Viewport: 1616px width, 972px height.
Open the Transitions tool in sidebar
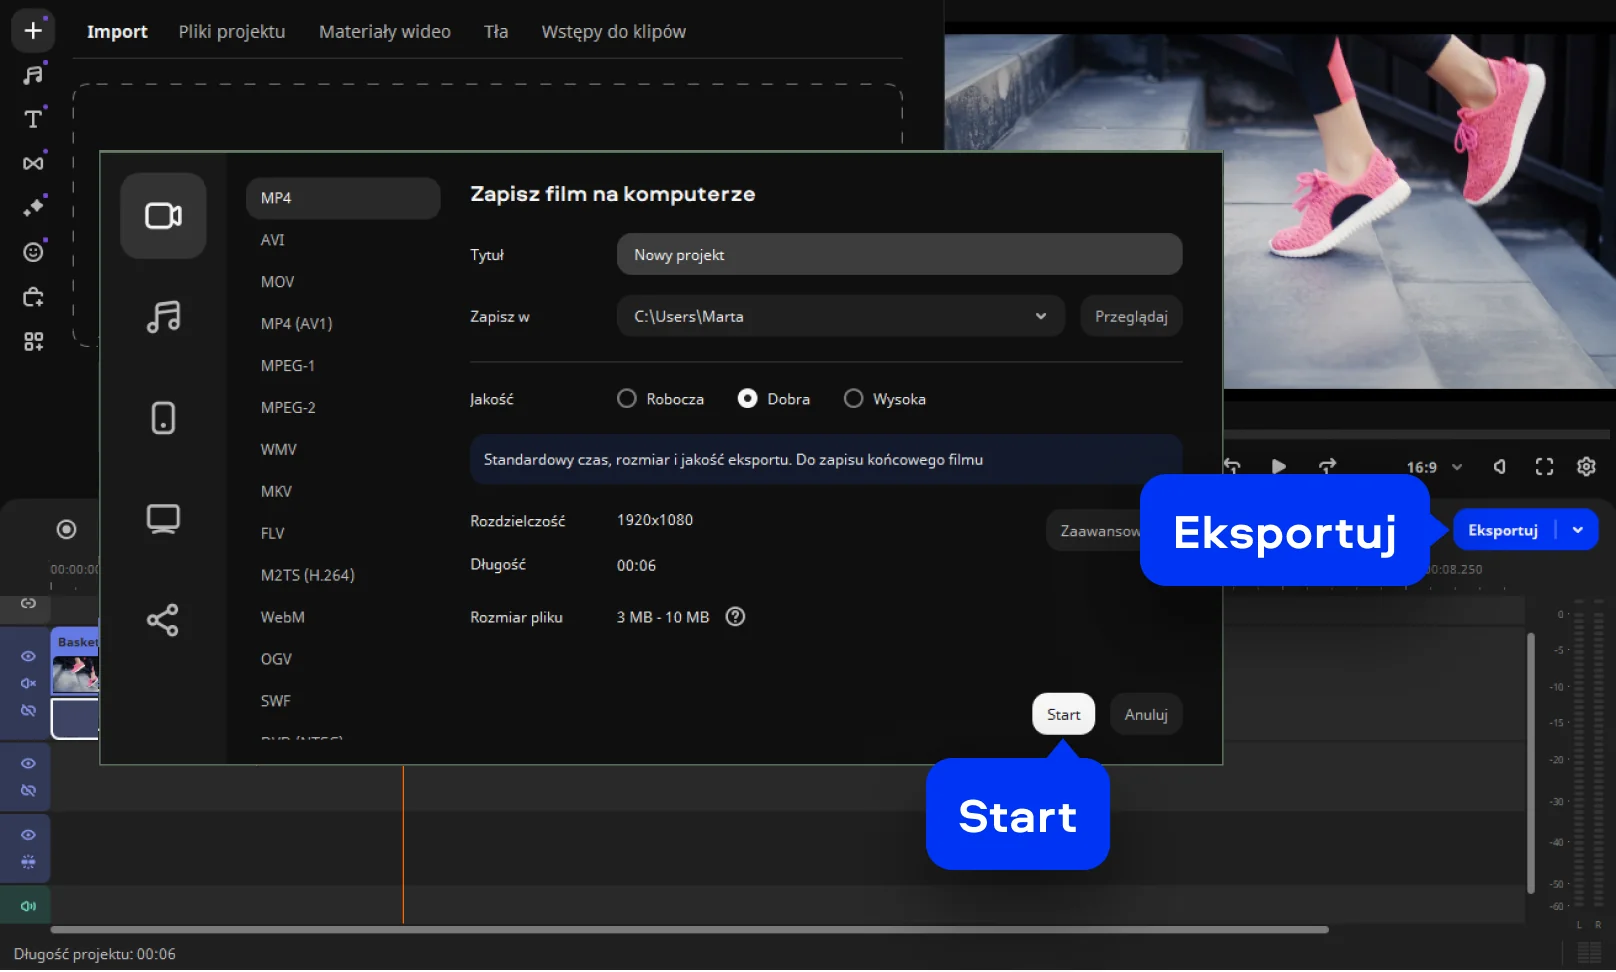point(33,163)
